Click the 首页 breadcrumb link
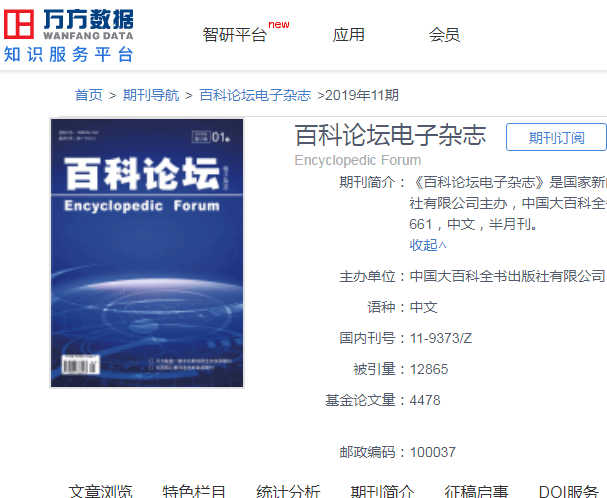This screenshot has height=498, width=607. tap(88, 95)
